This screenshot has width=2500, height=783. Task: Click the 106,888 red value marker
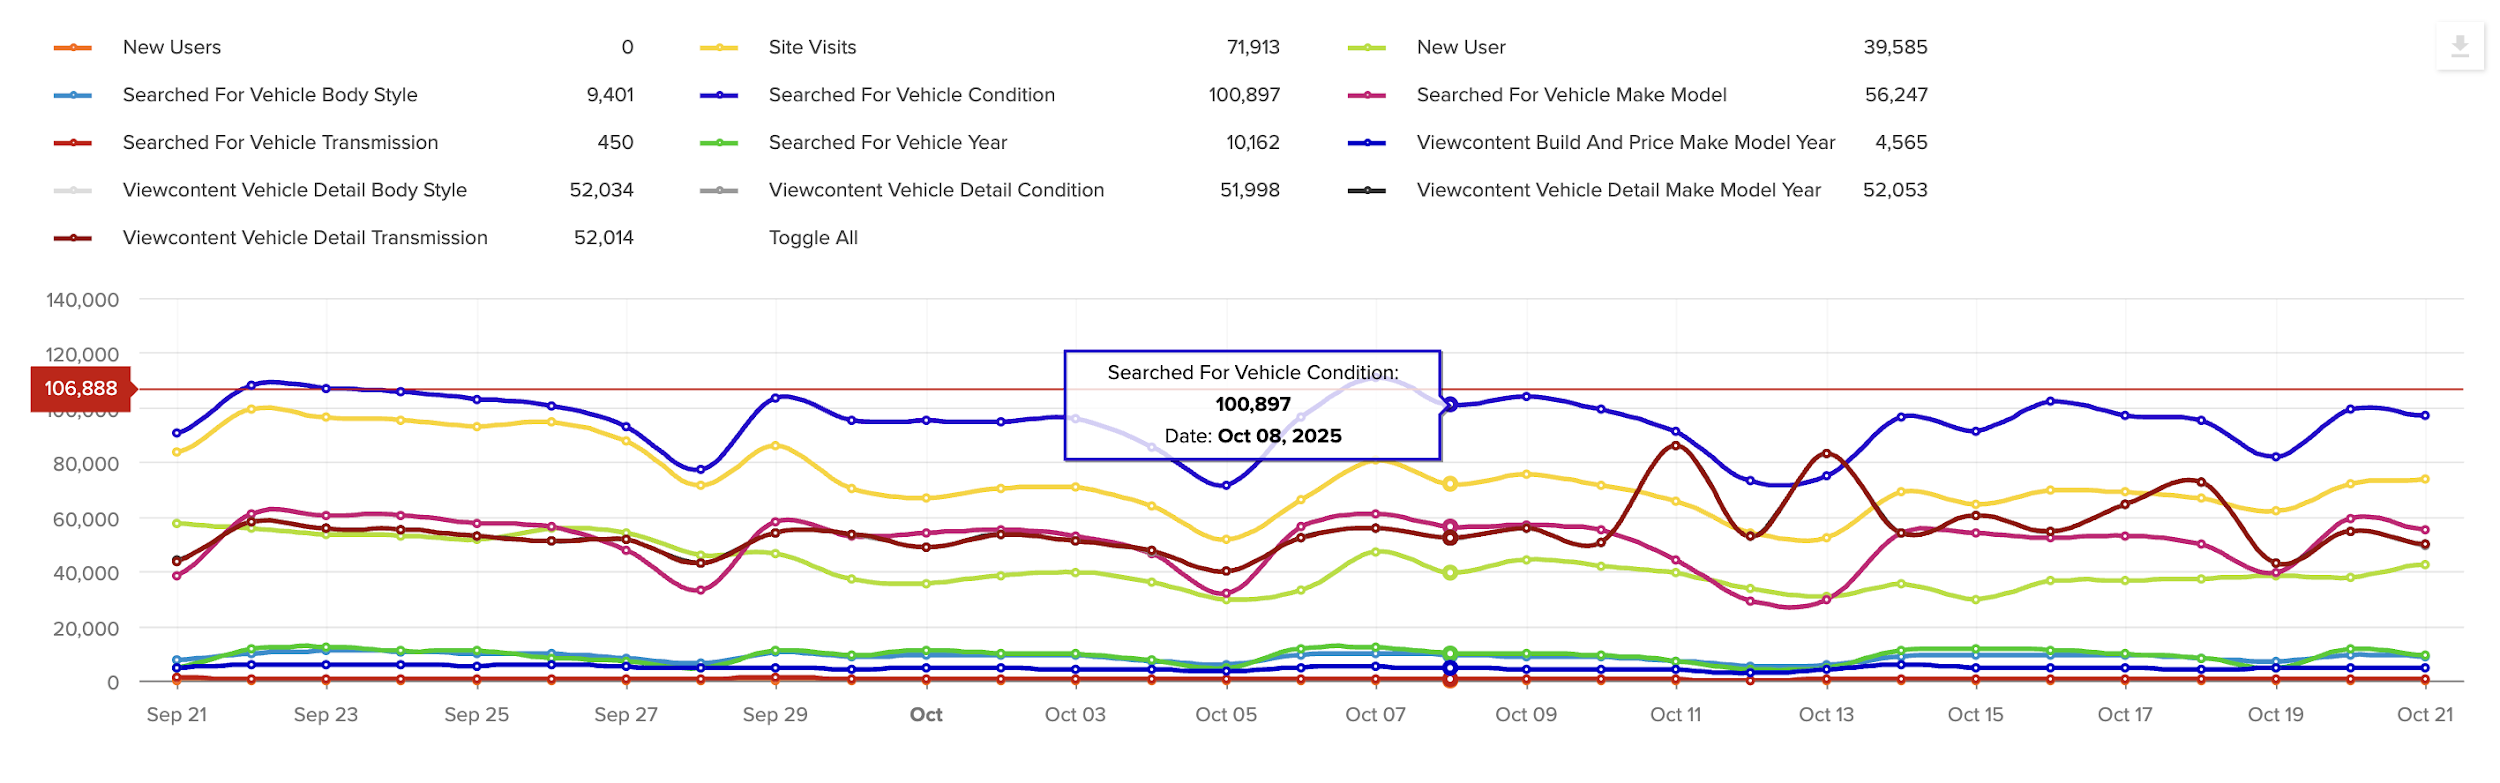pyautogui.click(x=81, y=389)
